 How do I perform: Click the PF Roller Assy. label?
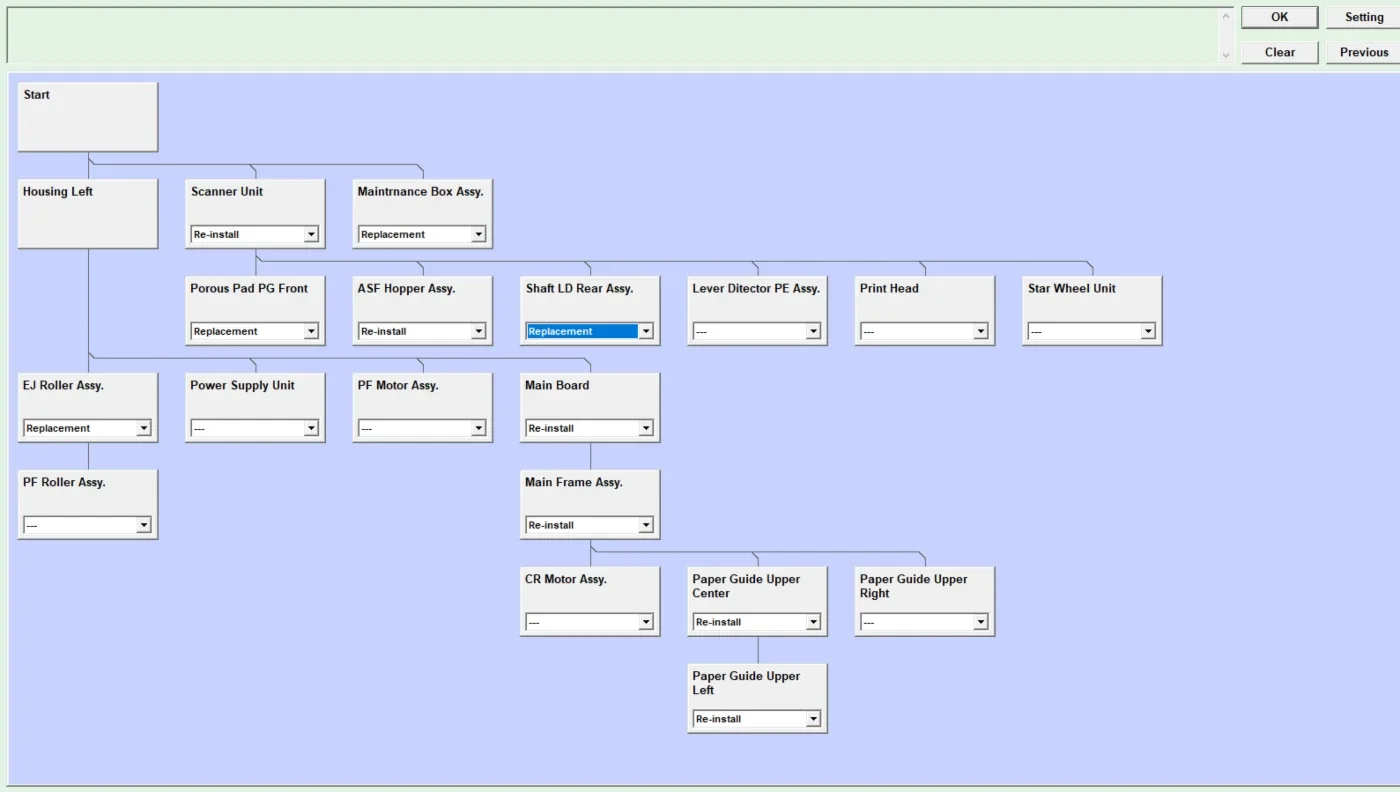(64, 482)
